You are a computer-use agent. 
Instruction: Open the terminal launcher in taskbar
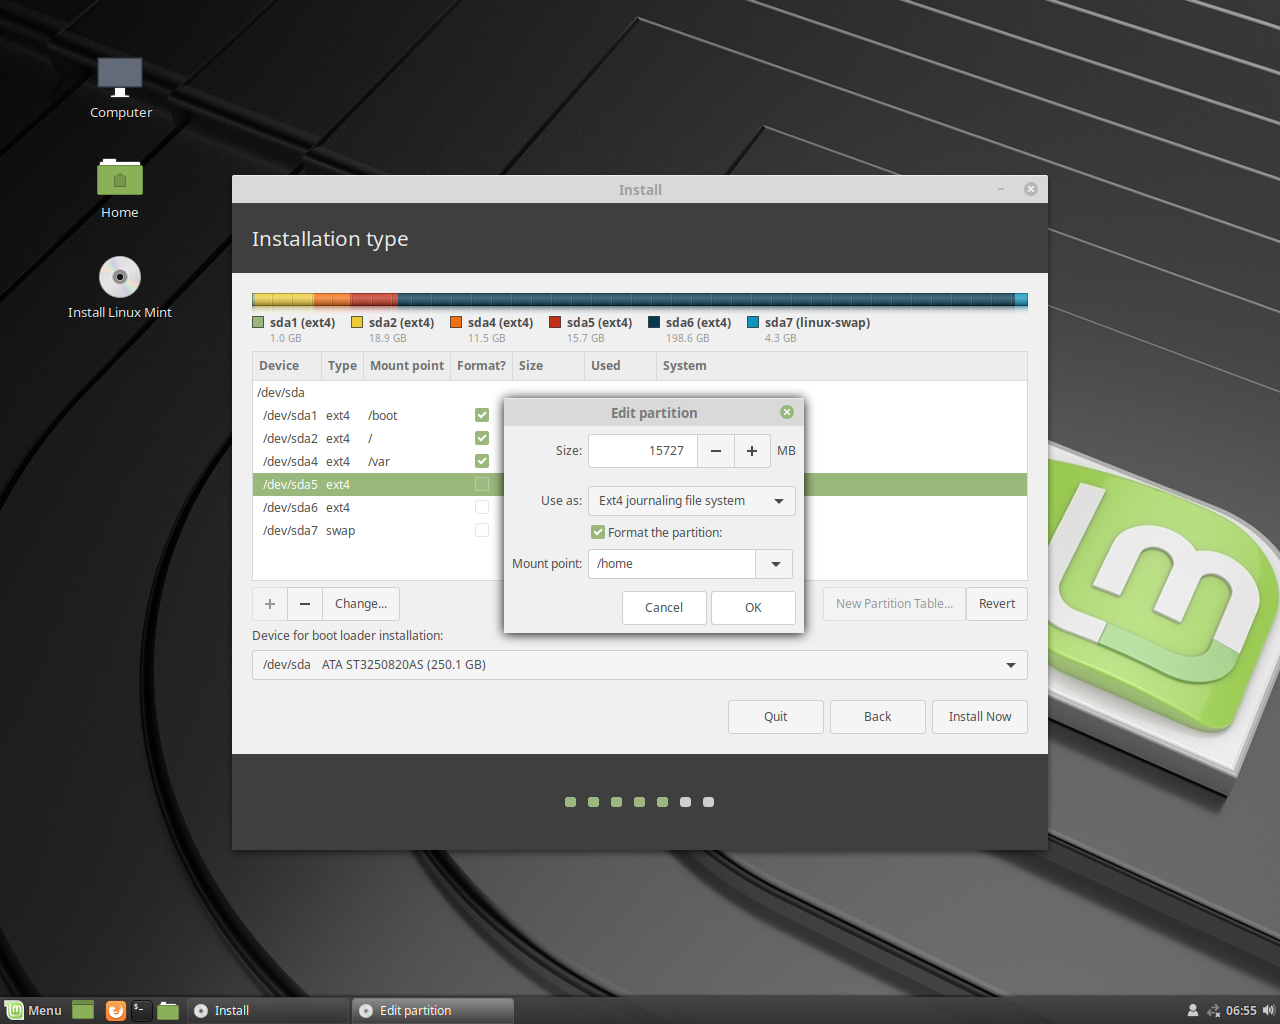142,1010
